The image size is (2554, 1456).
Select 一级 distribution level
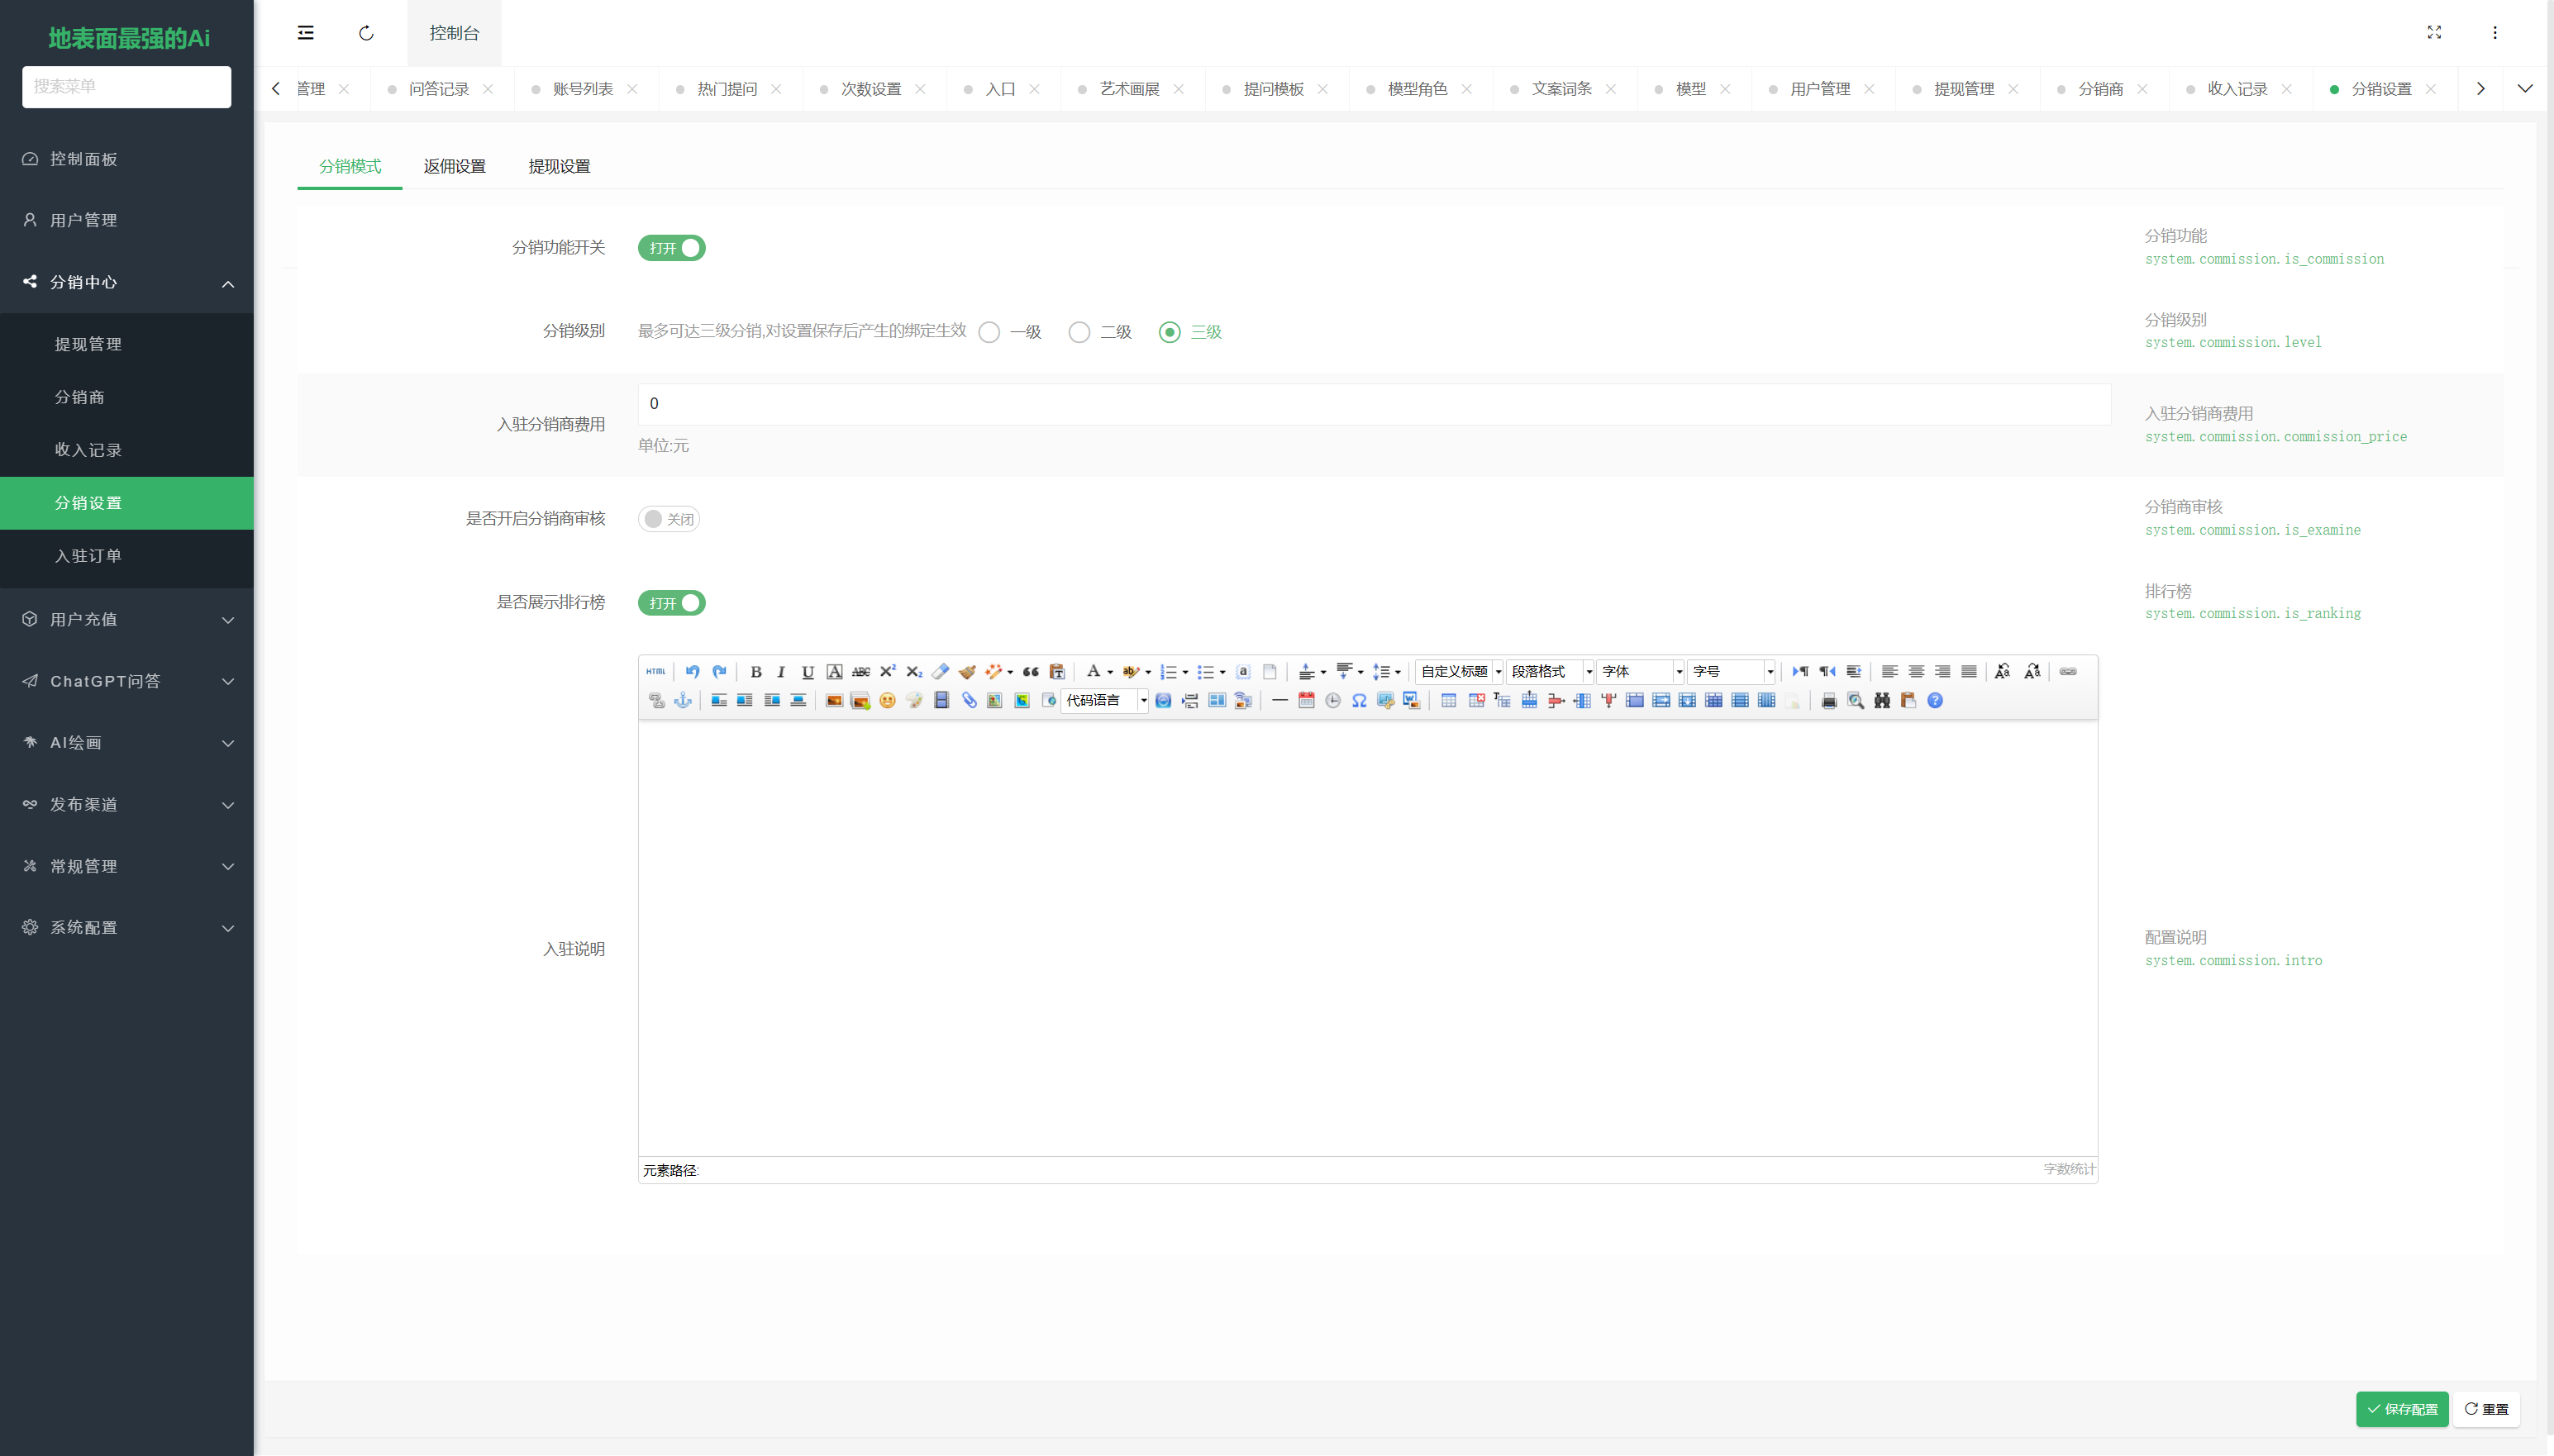pos(1010,332)
